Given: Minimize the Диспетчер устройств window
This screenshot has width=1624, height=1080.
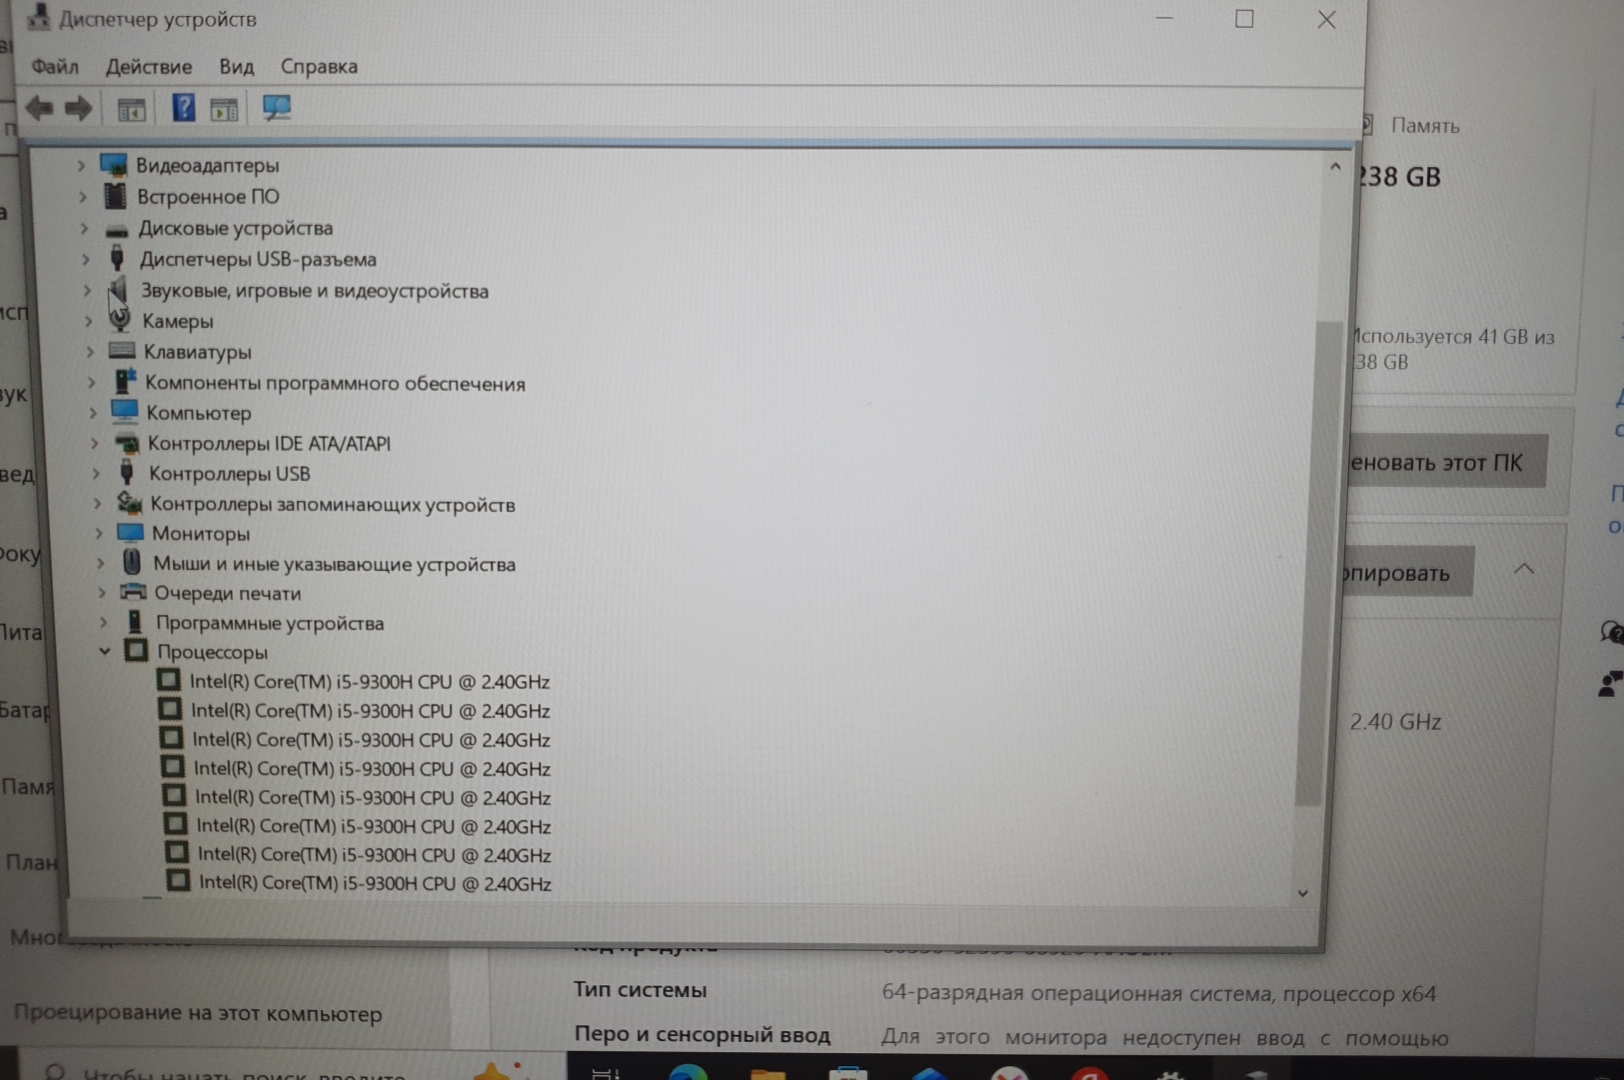Looking at the screenshot, I should [x=1164, y=19].
